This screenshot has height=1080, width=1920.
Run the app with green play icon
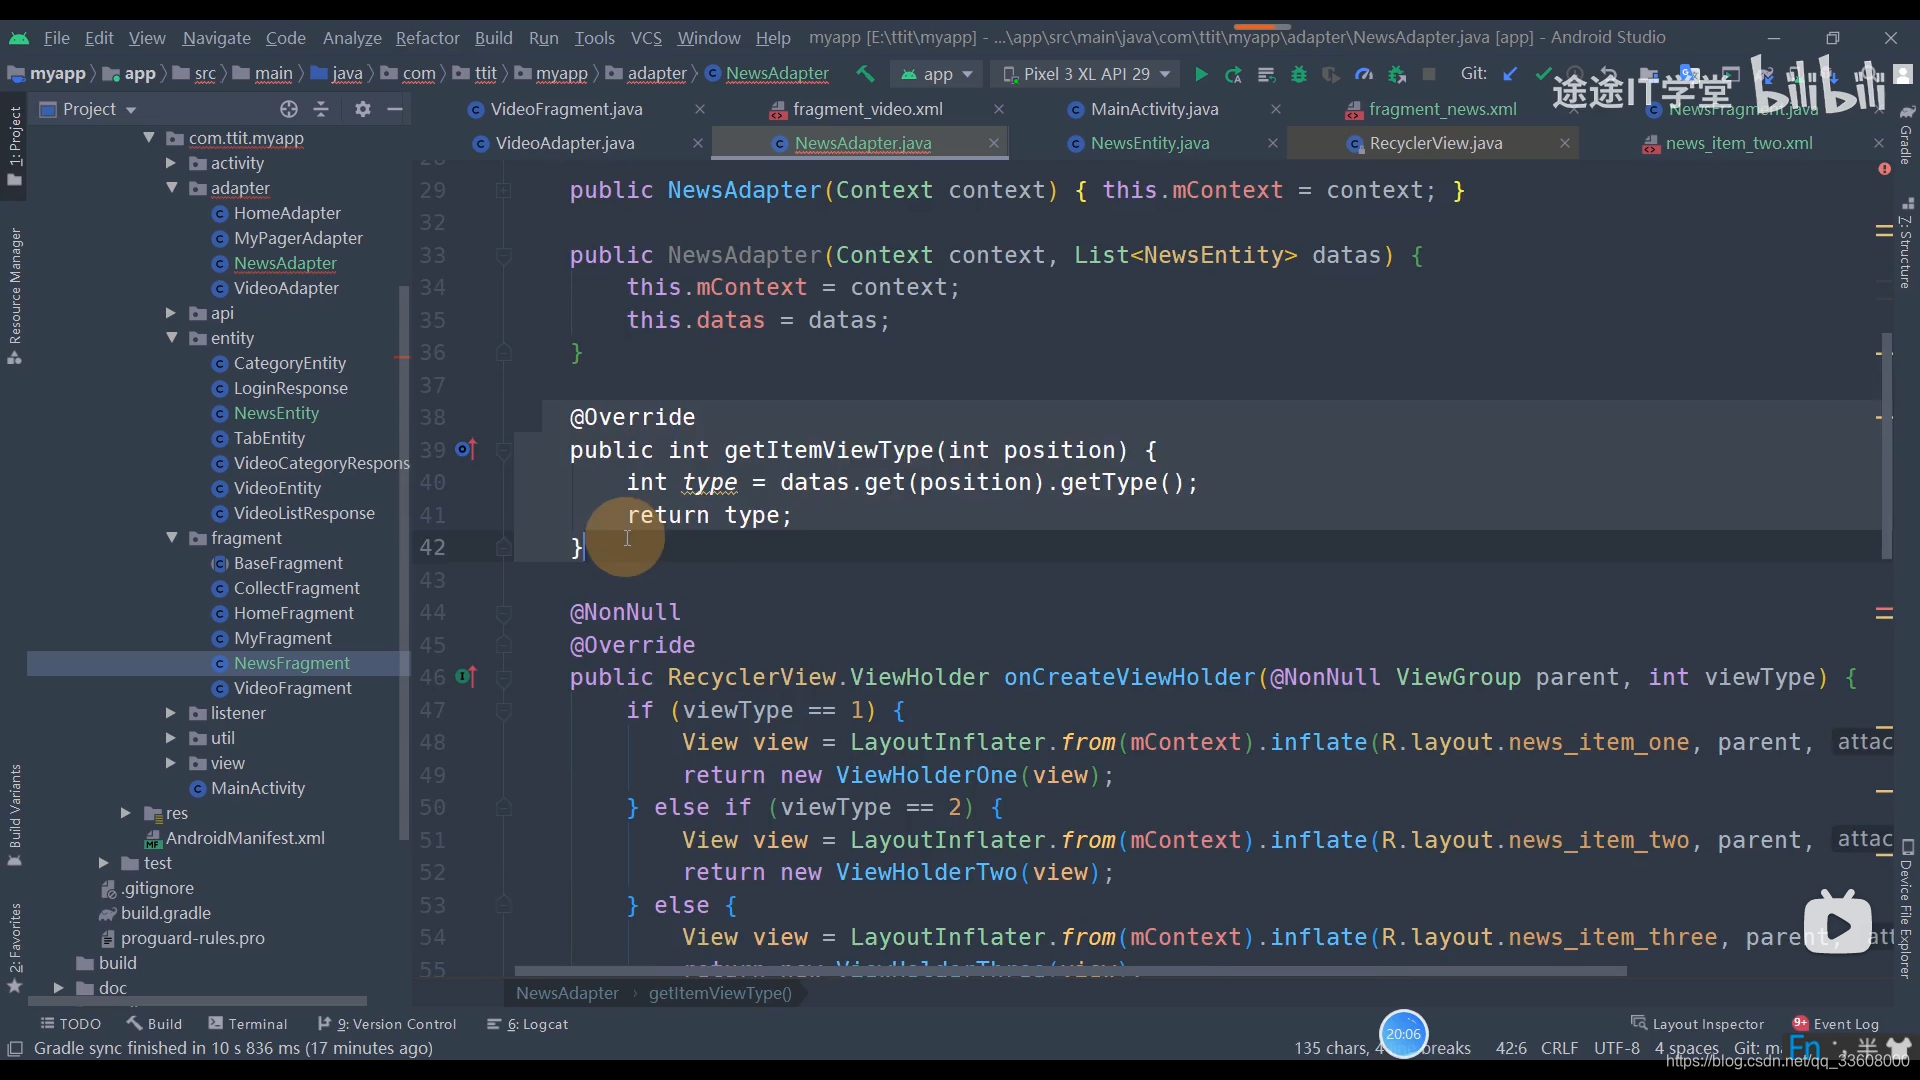1201,74
